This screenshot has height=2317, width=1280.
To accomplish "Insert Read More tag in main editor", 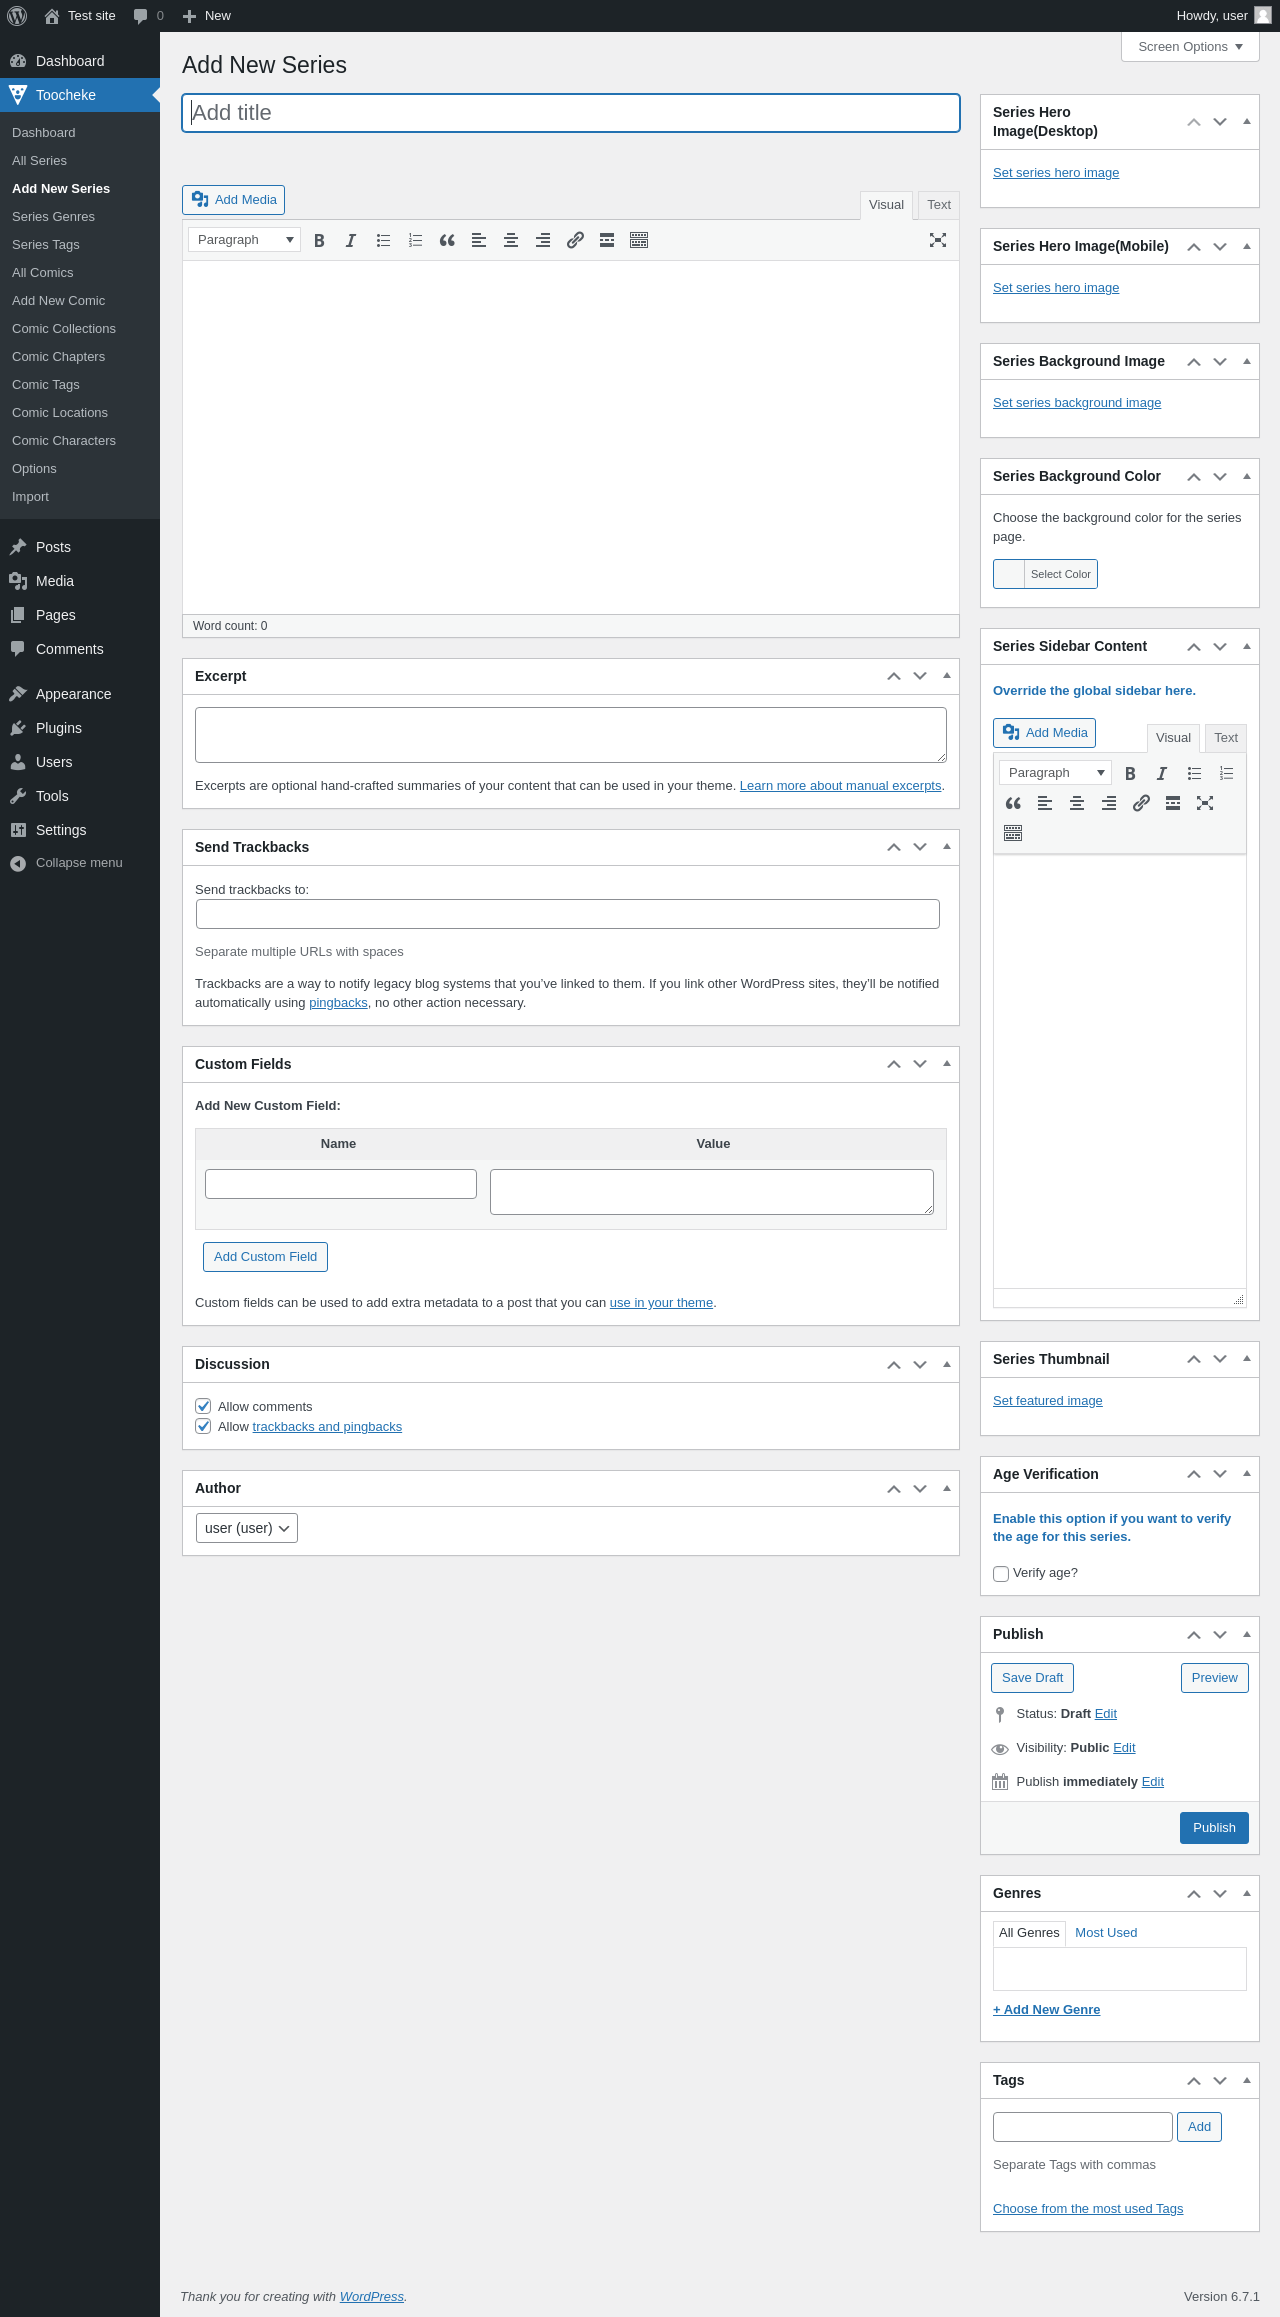I will 607,240.
